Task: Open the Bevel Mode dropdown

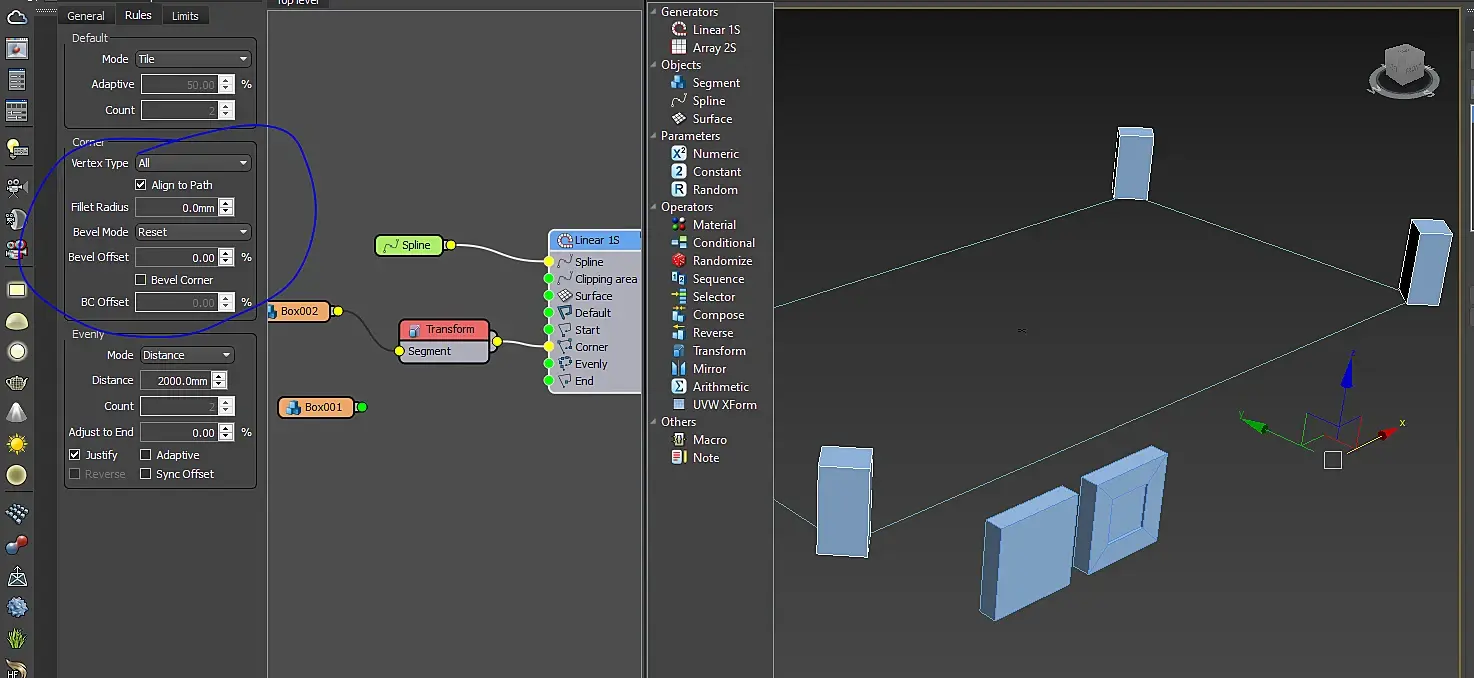Action: (193, 232)
